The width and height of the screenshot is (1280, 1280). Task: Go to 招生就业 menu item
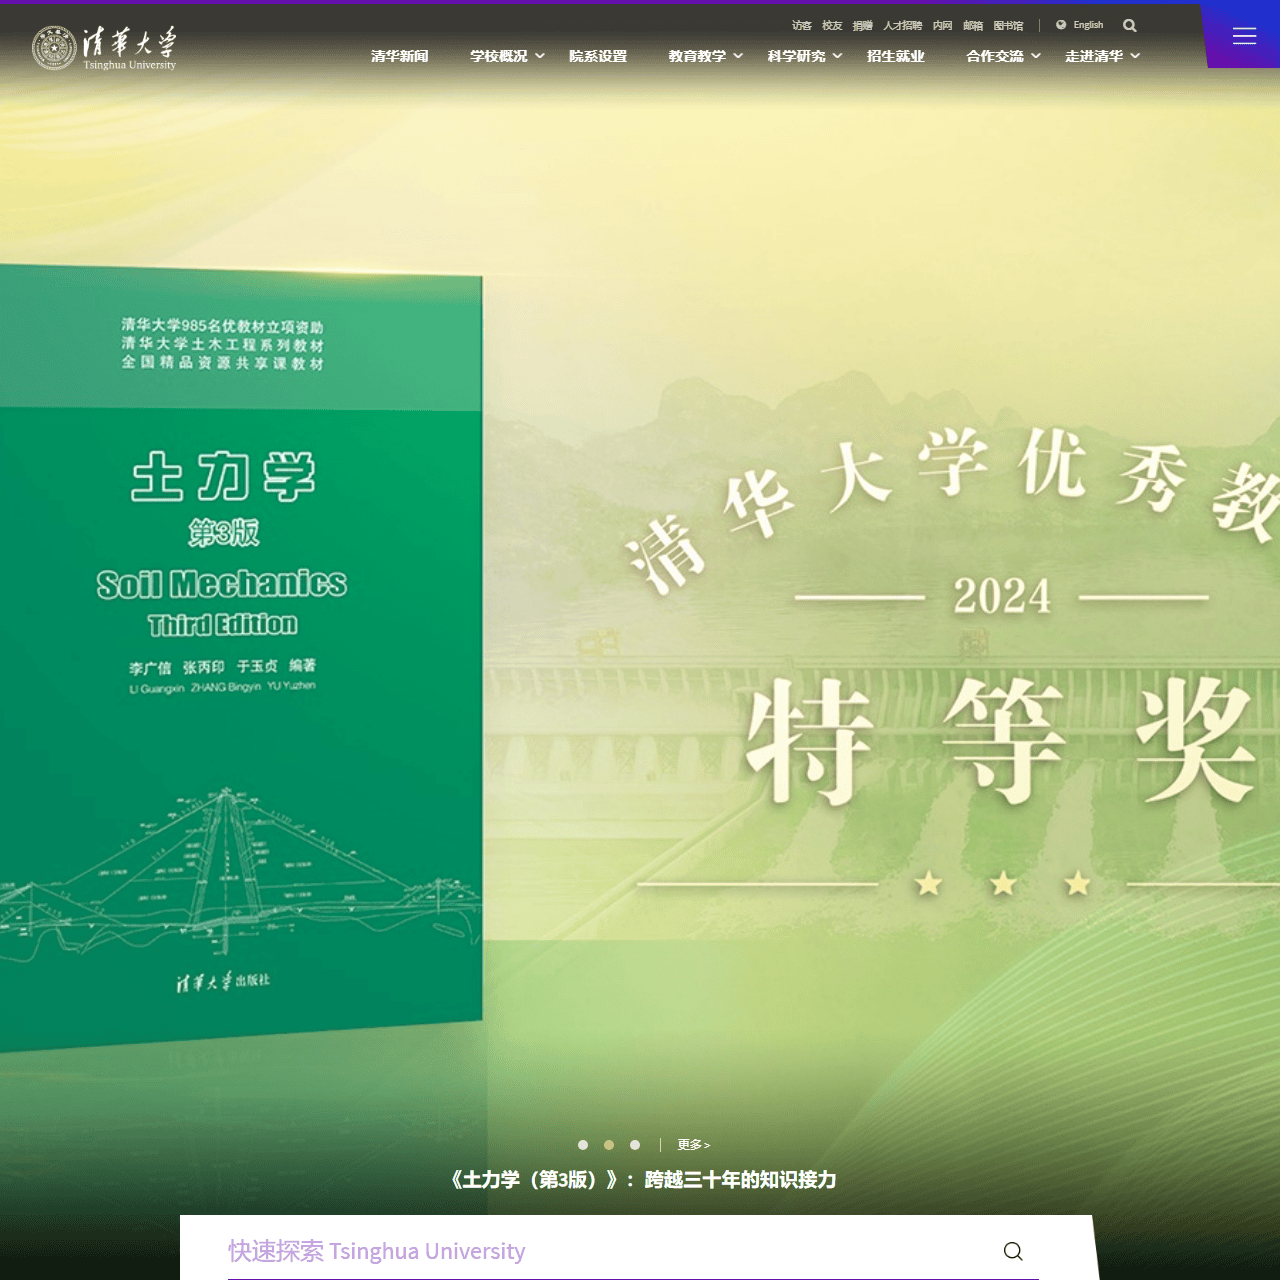[896, 56]
